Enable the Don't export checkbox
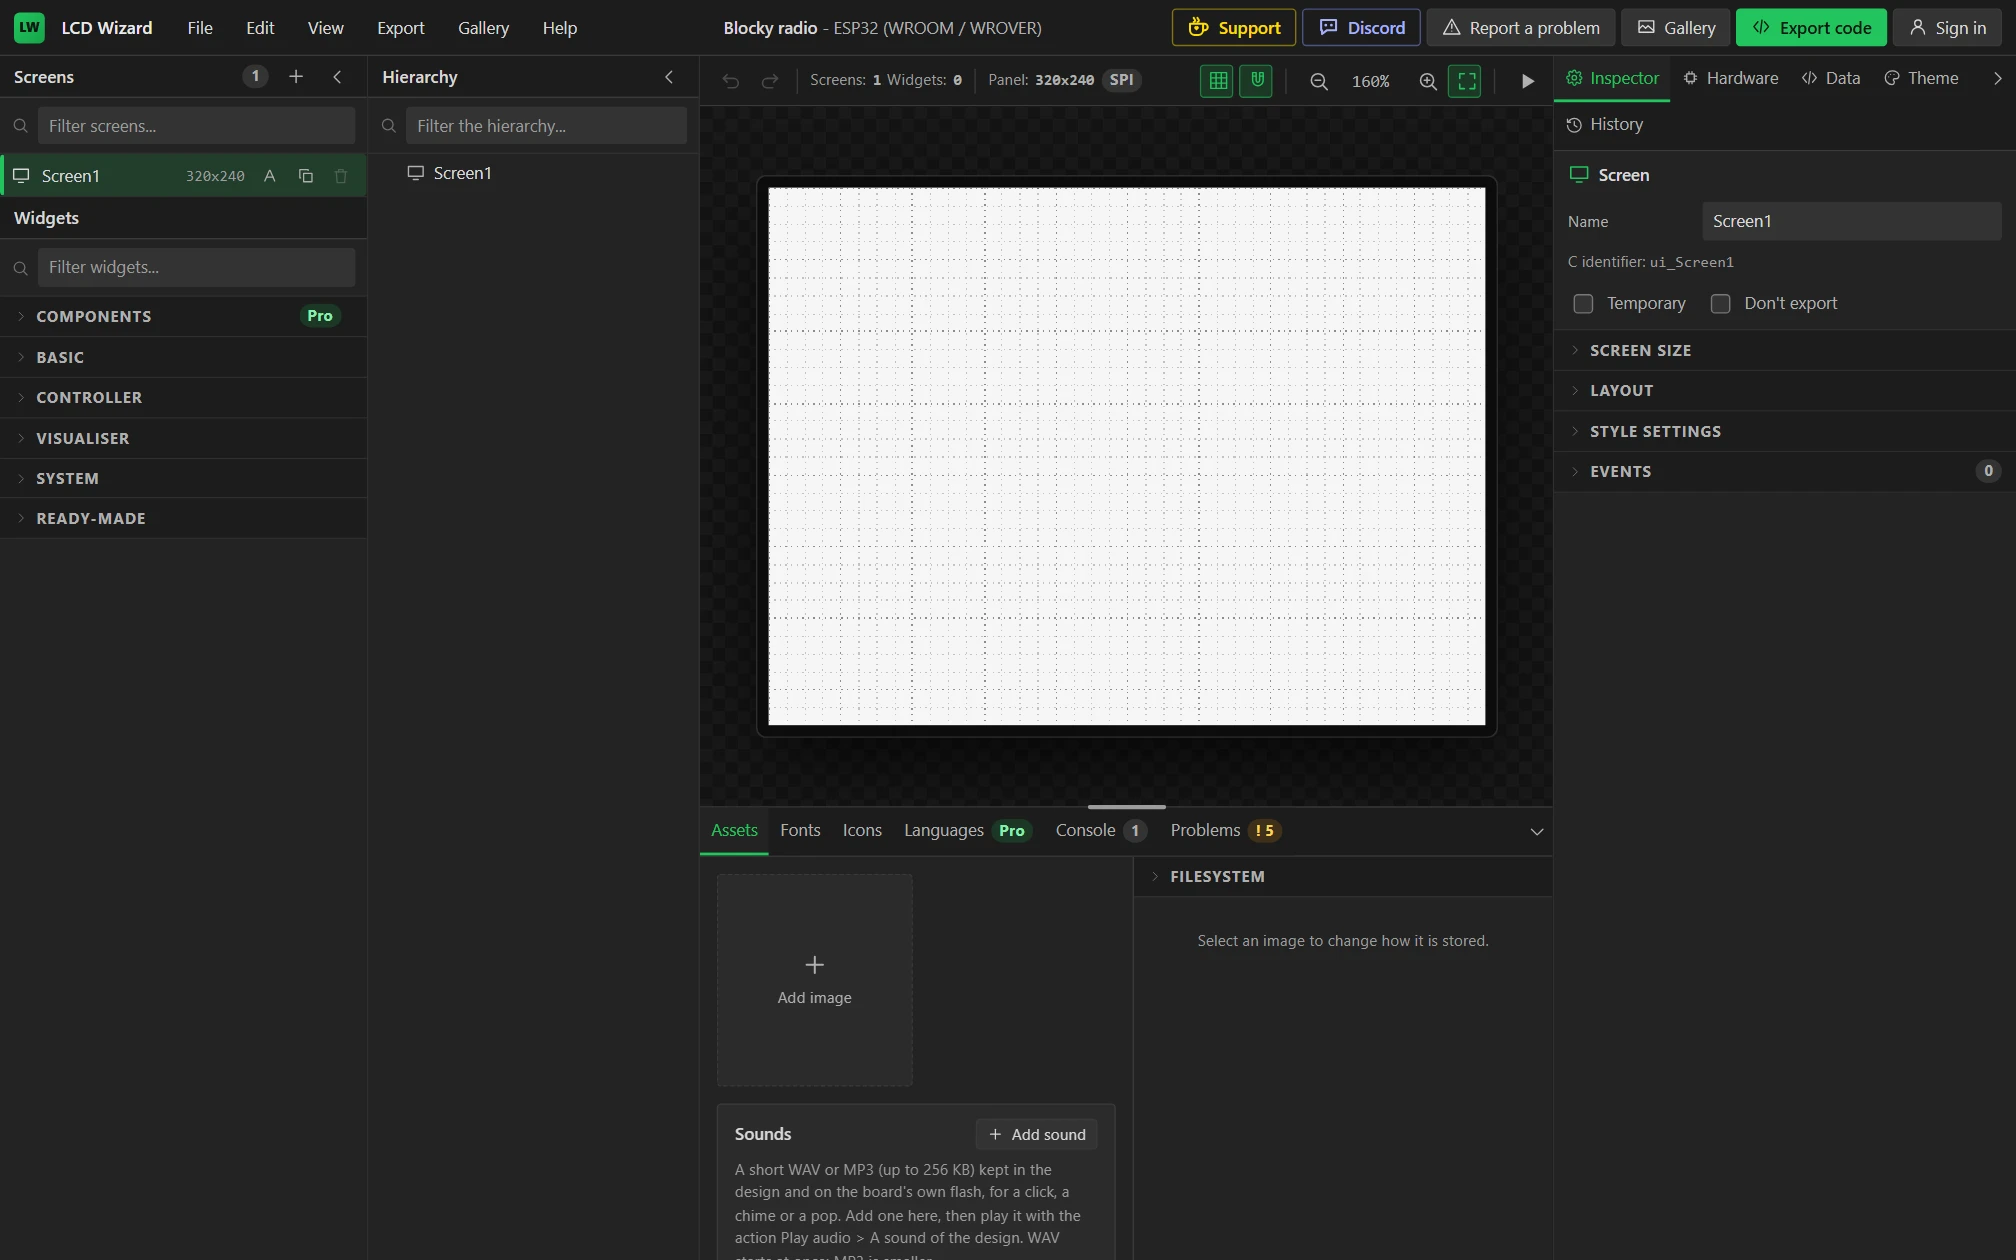The width and height of the screenshot is (2016, 1260). [x=1720, y=304]
